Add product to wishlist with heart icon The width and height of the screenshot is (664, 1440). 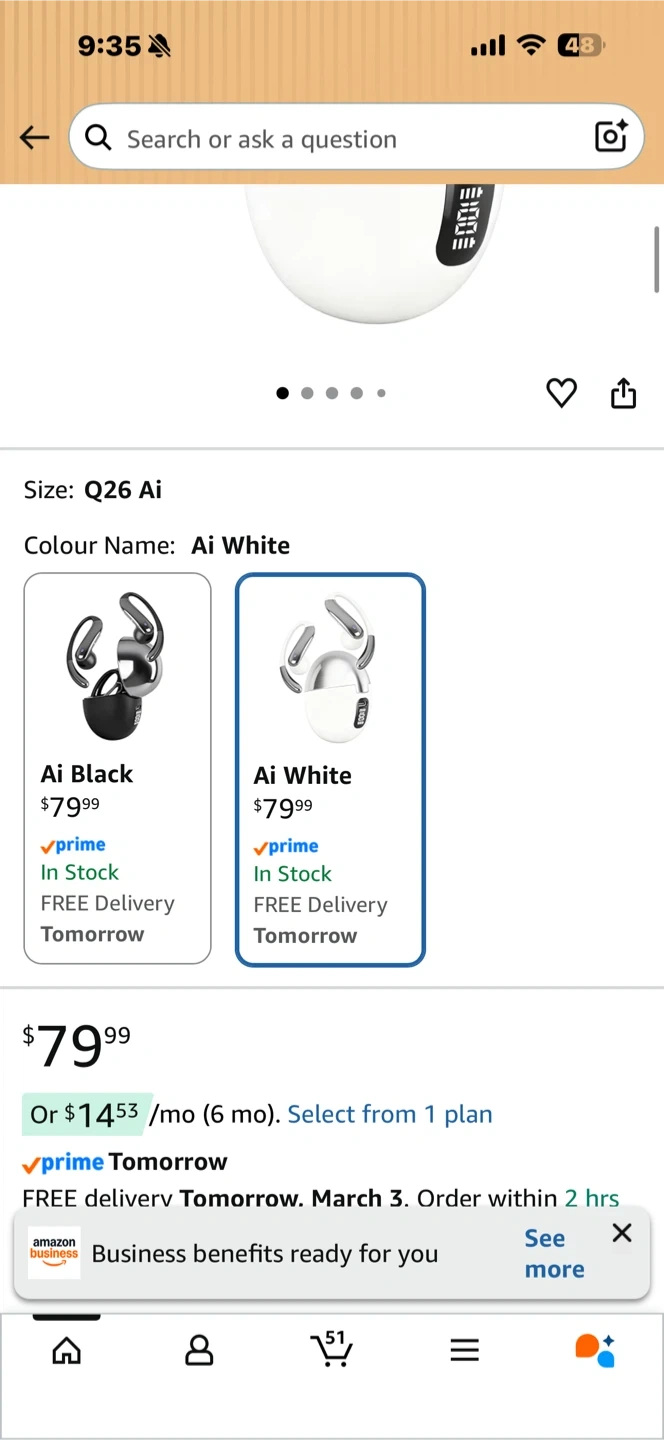(x=561, y=393)
